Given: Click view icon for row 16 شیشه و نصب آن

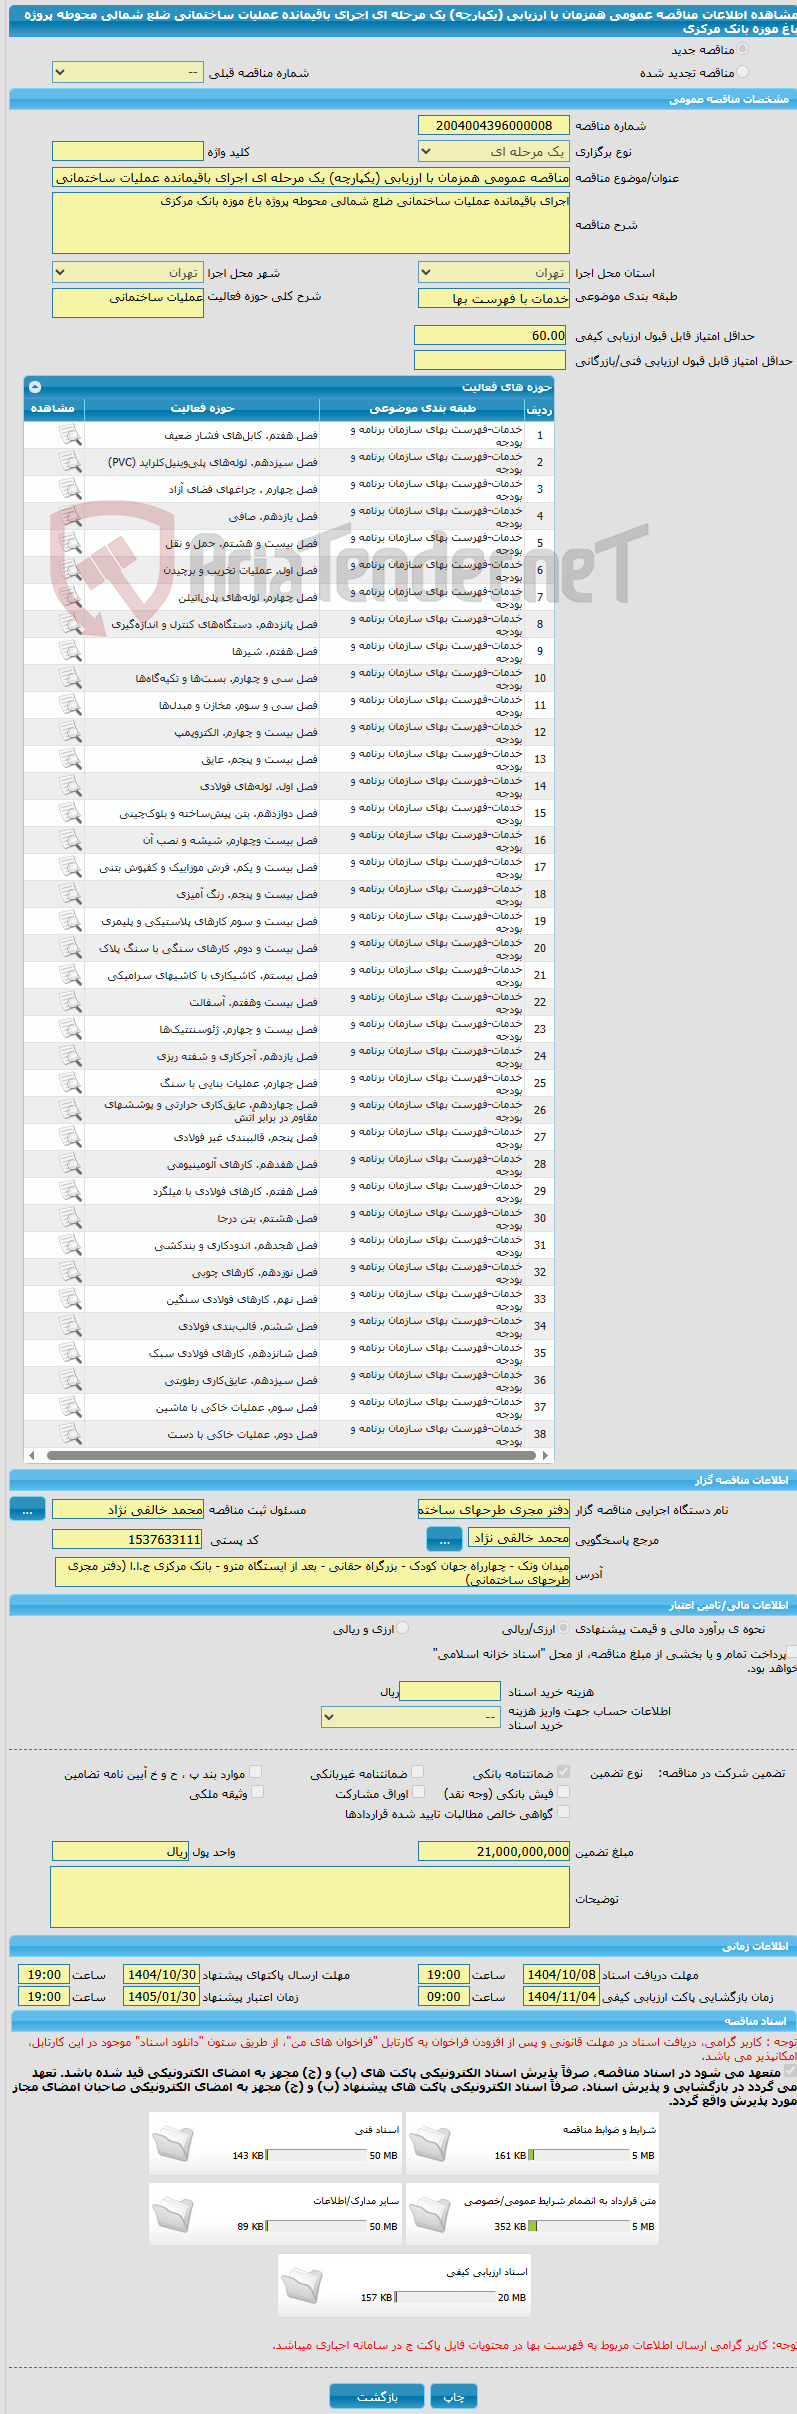Looking at the screenshot, I should coord(70,840).
